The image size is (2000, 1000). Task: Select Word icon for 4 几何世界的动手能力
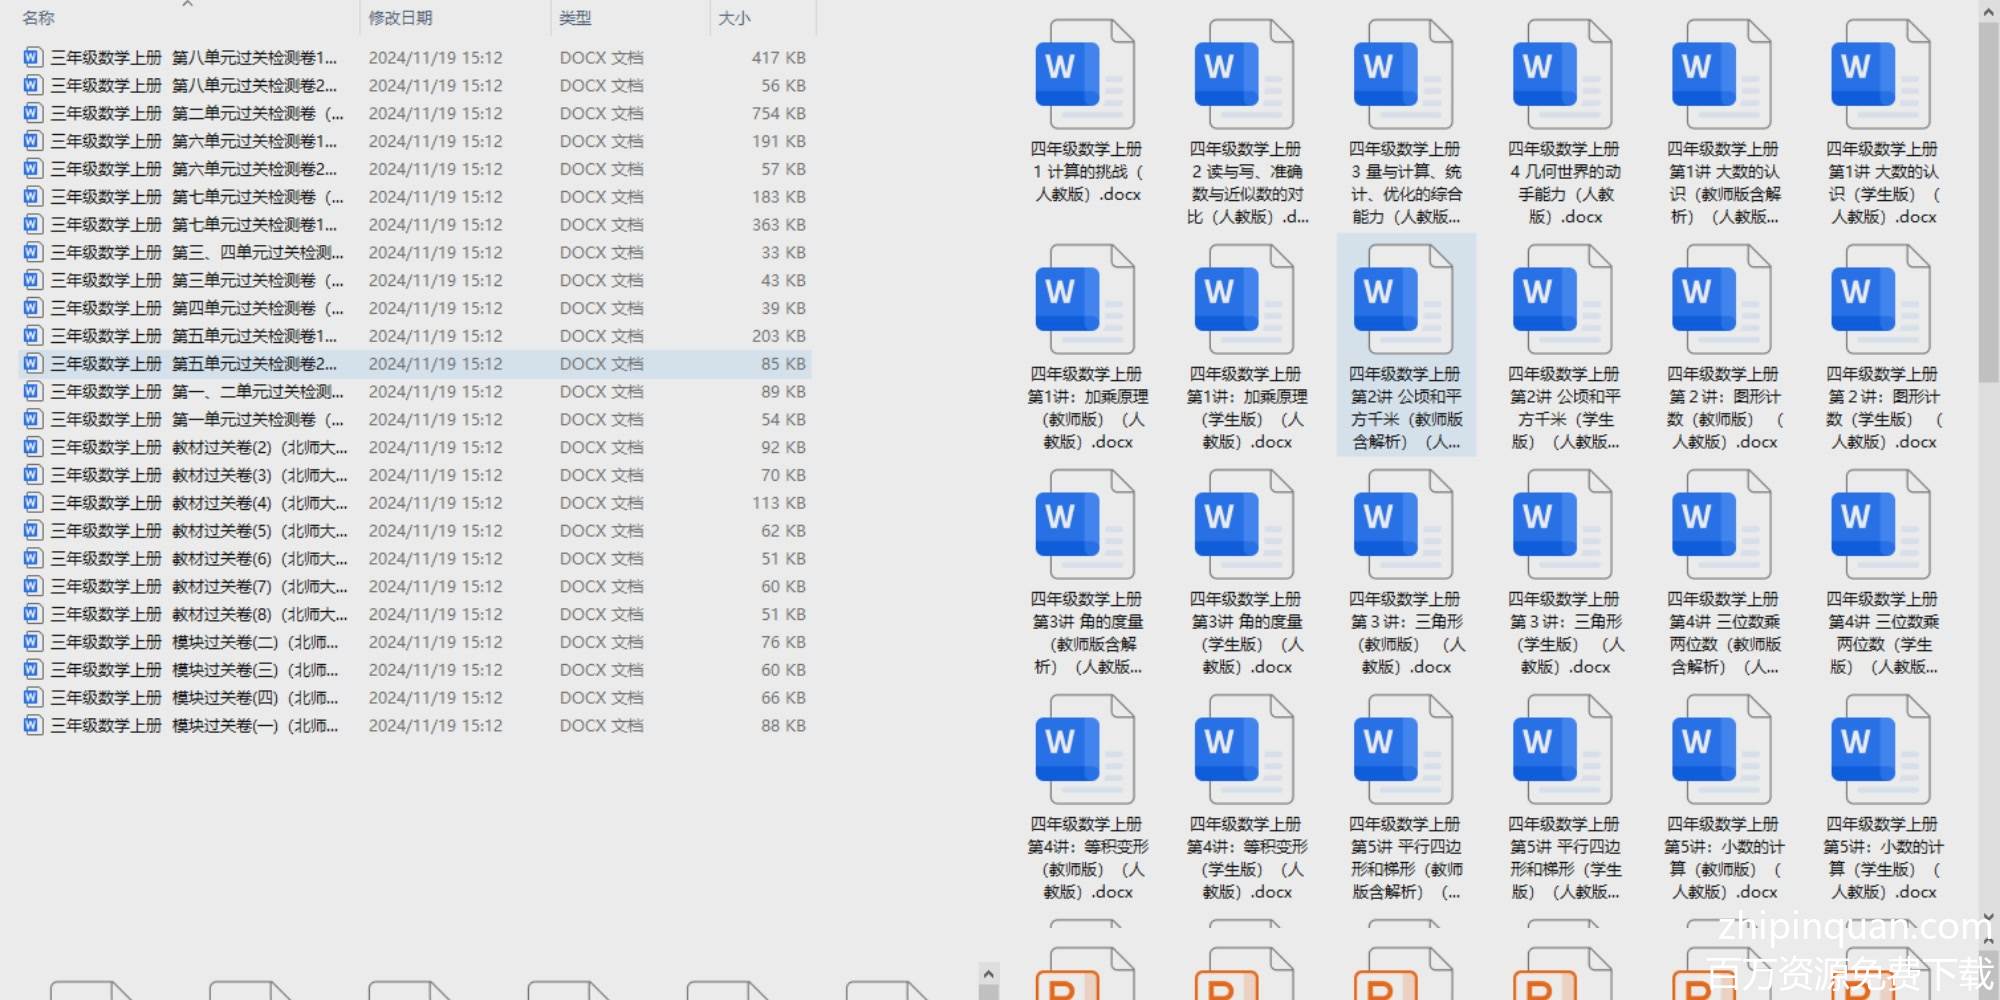[x=1563, y=75]
